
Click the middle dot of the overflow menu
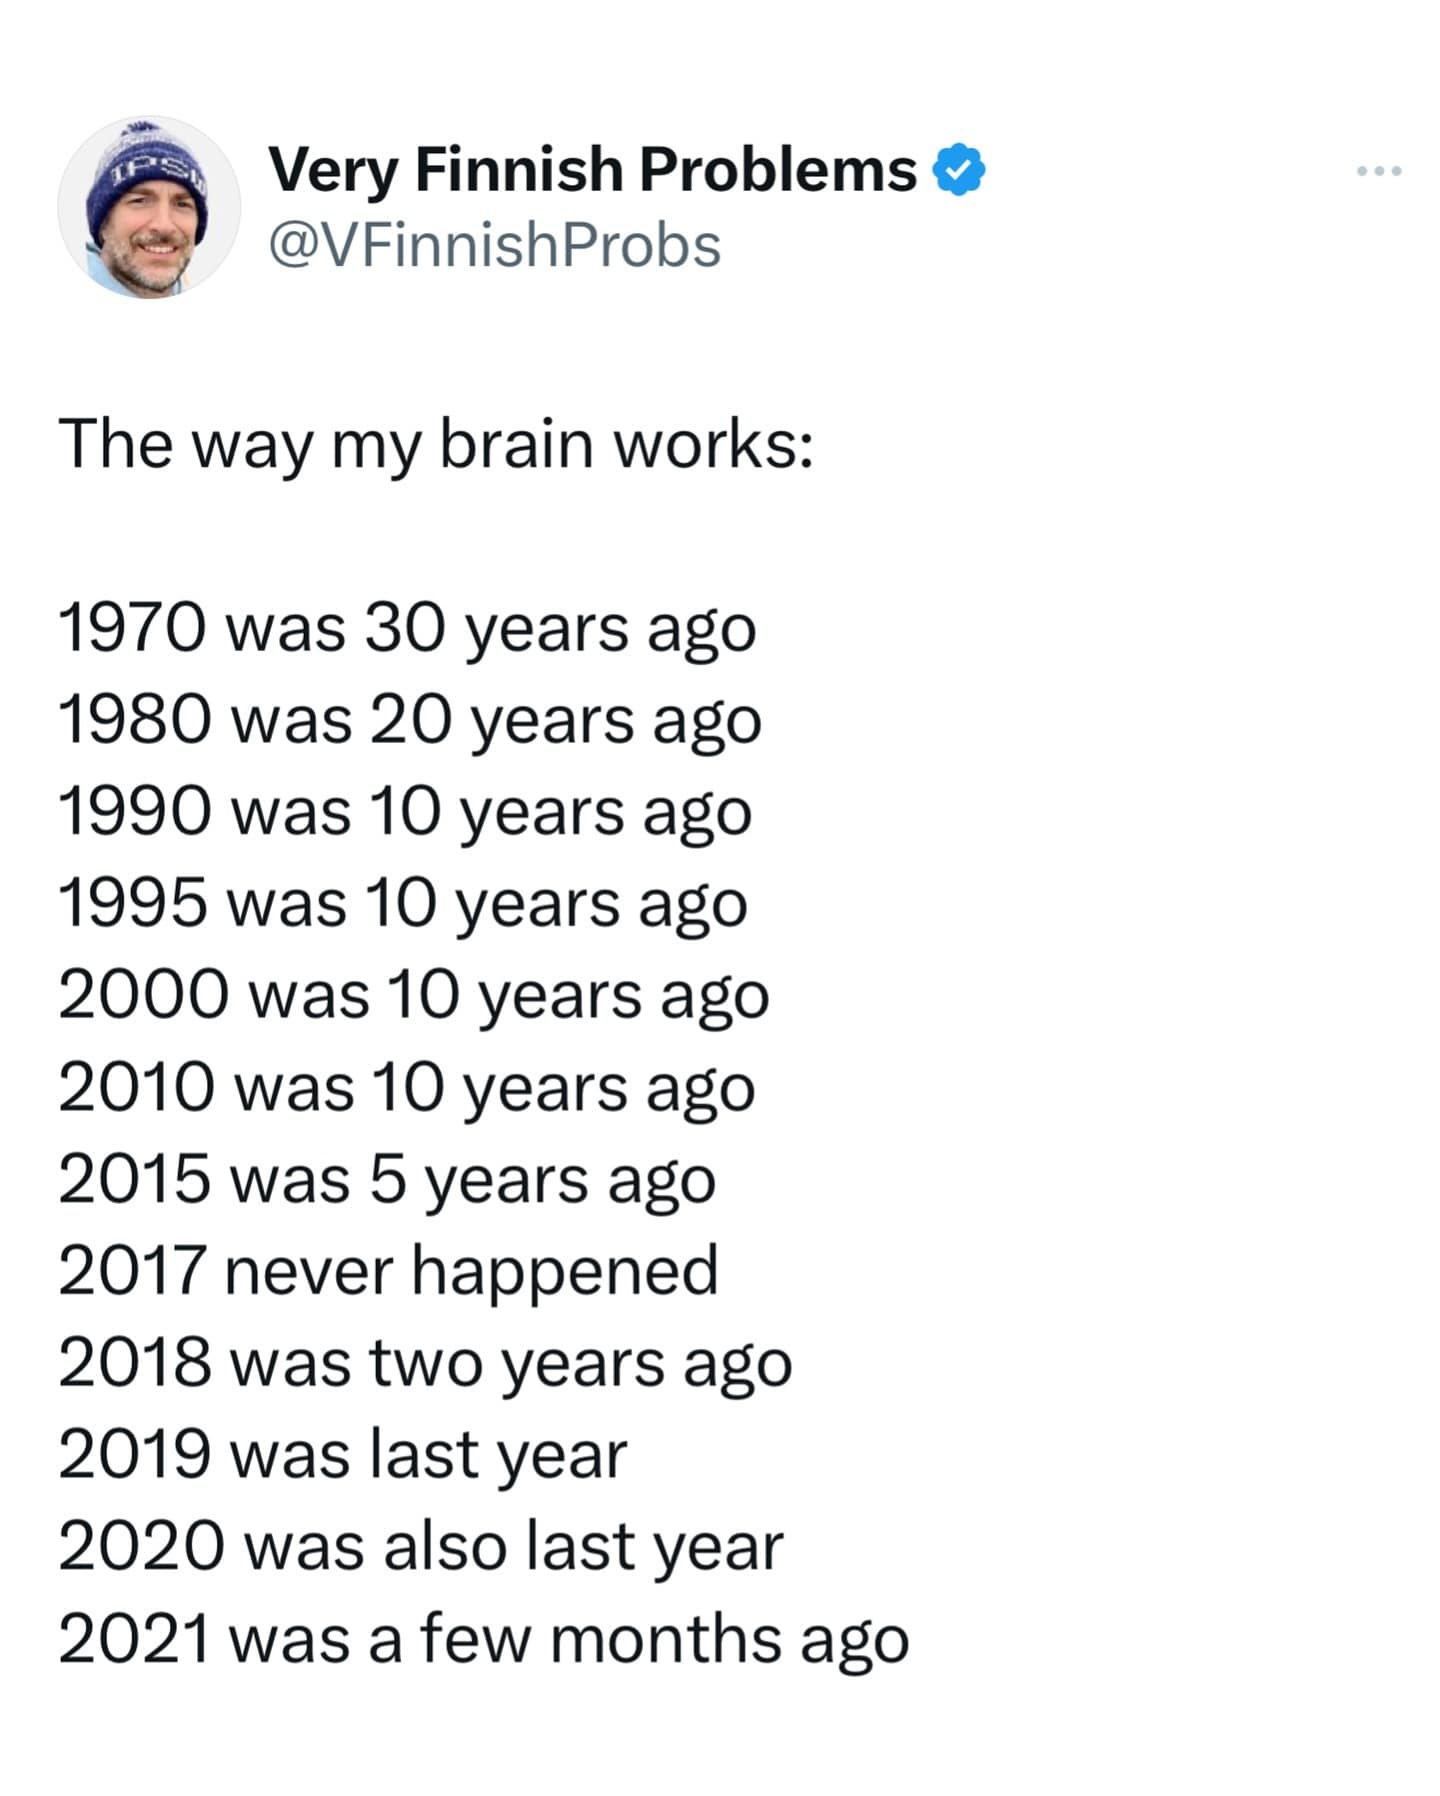click(1377, 172)
